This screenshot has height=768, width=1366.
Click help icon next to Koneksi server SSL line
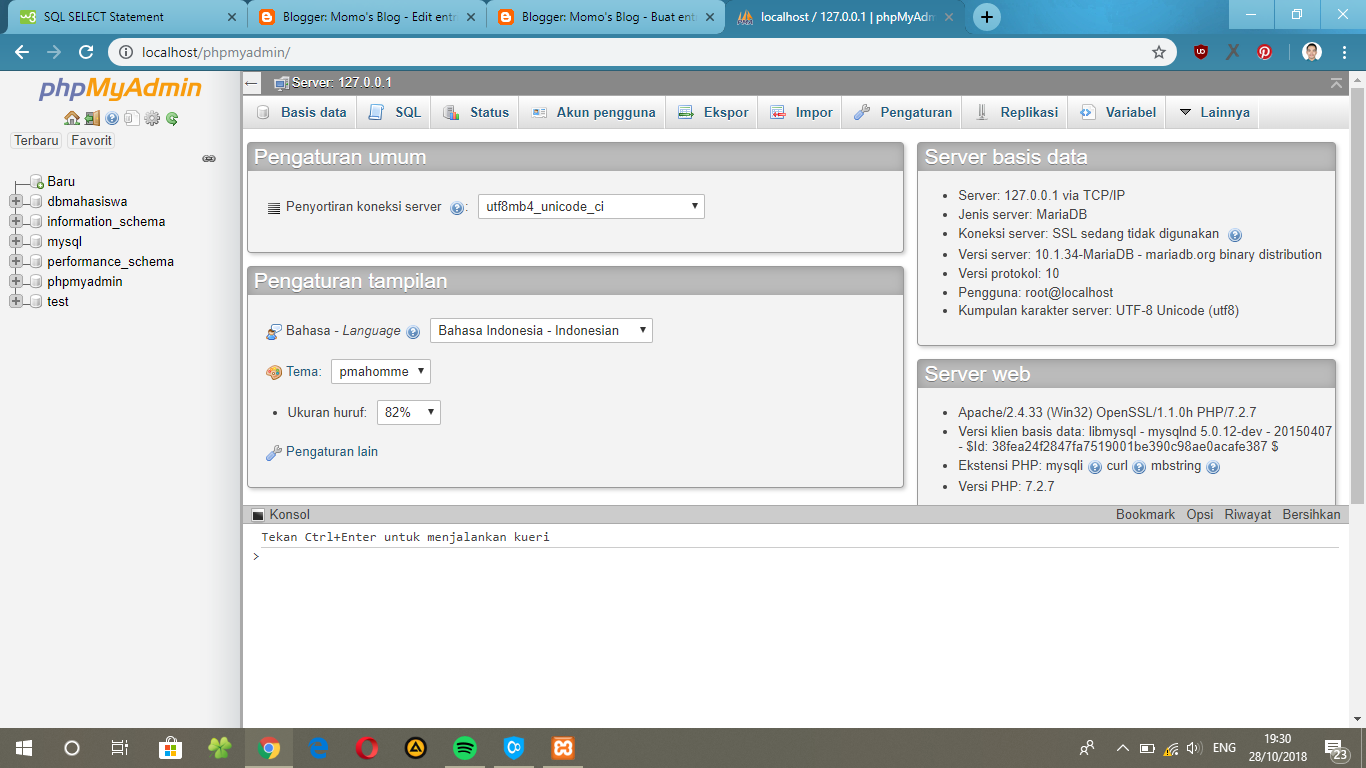tap(1237, 235)
